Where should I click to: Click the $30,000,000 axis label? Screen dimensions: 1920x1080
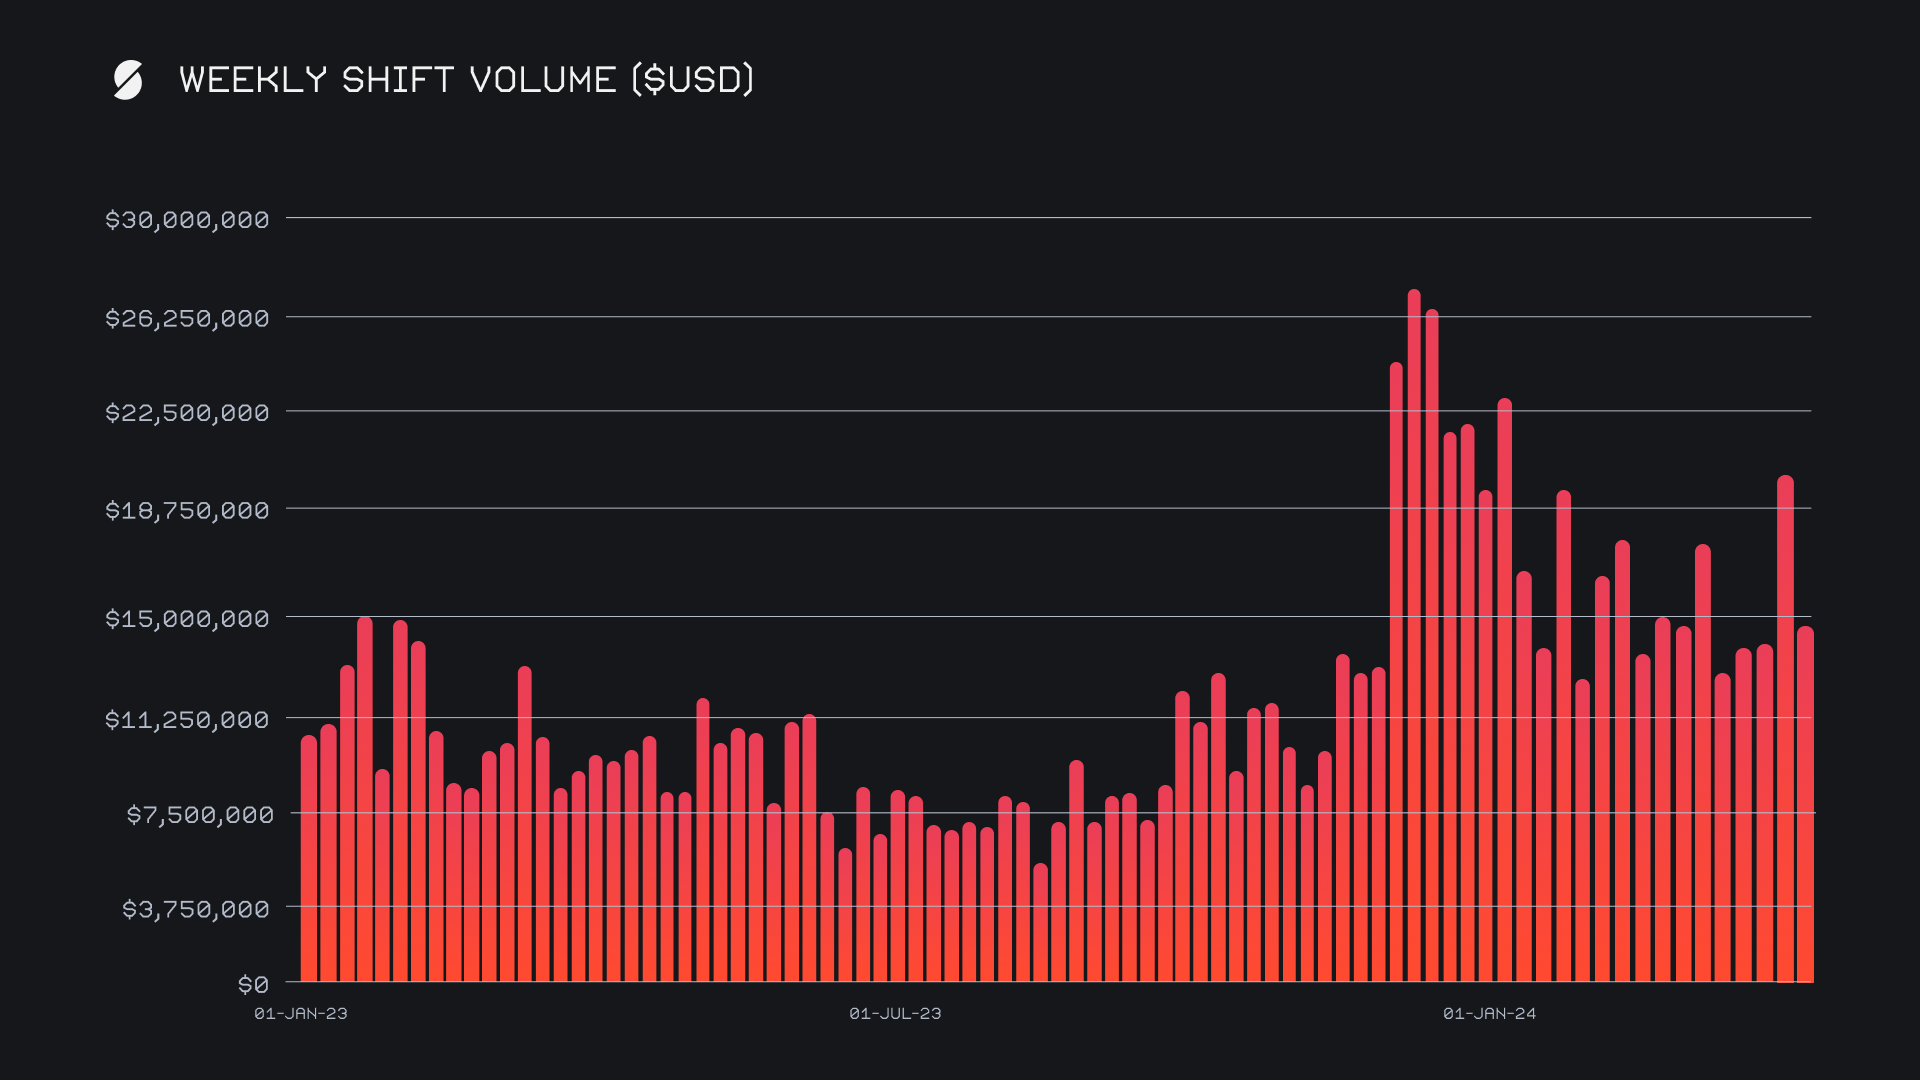click(187, 220)
